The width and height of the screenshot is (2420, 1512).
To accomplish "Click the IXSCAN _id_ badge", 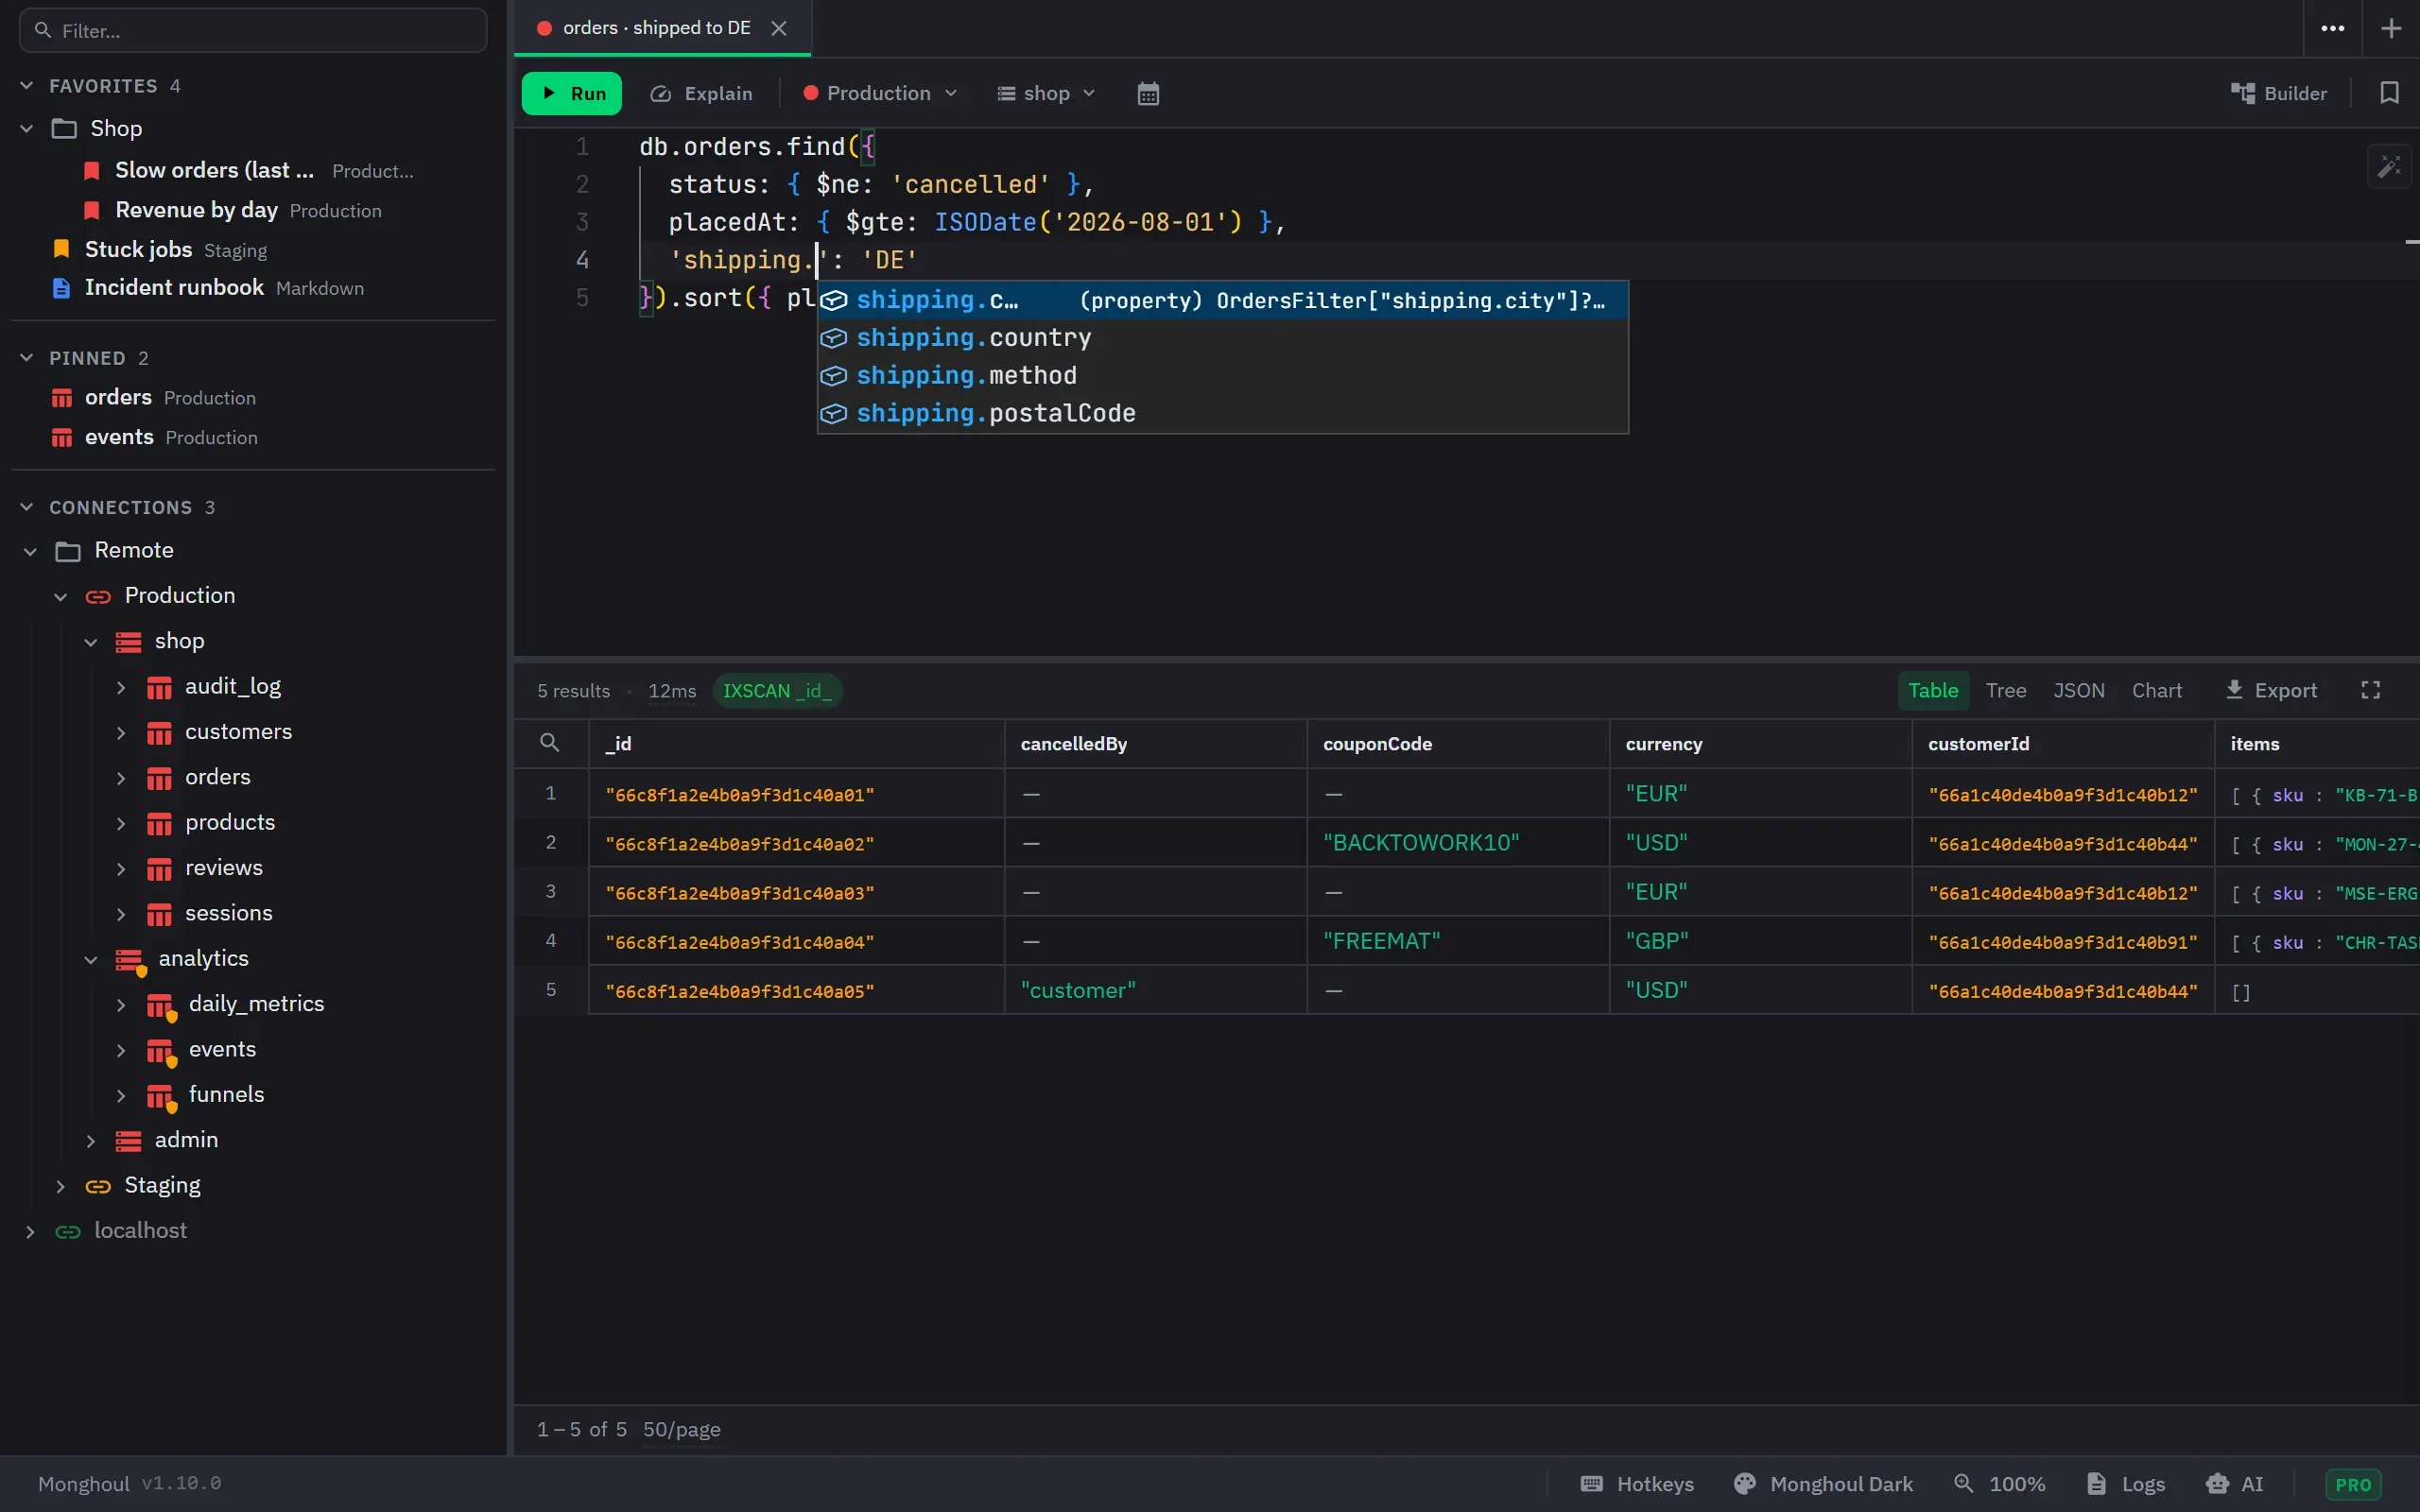I will tap(777, 690).
